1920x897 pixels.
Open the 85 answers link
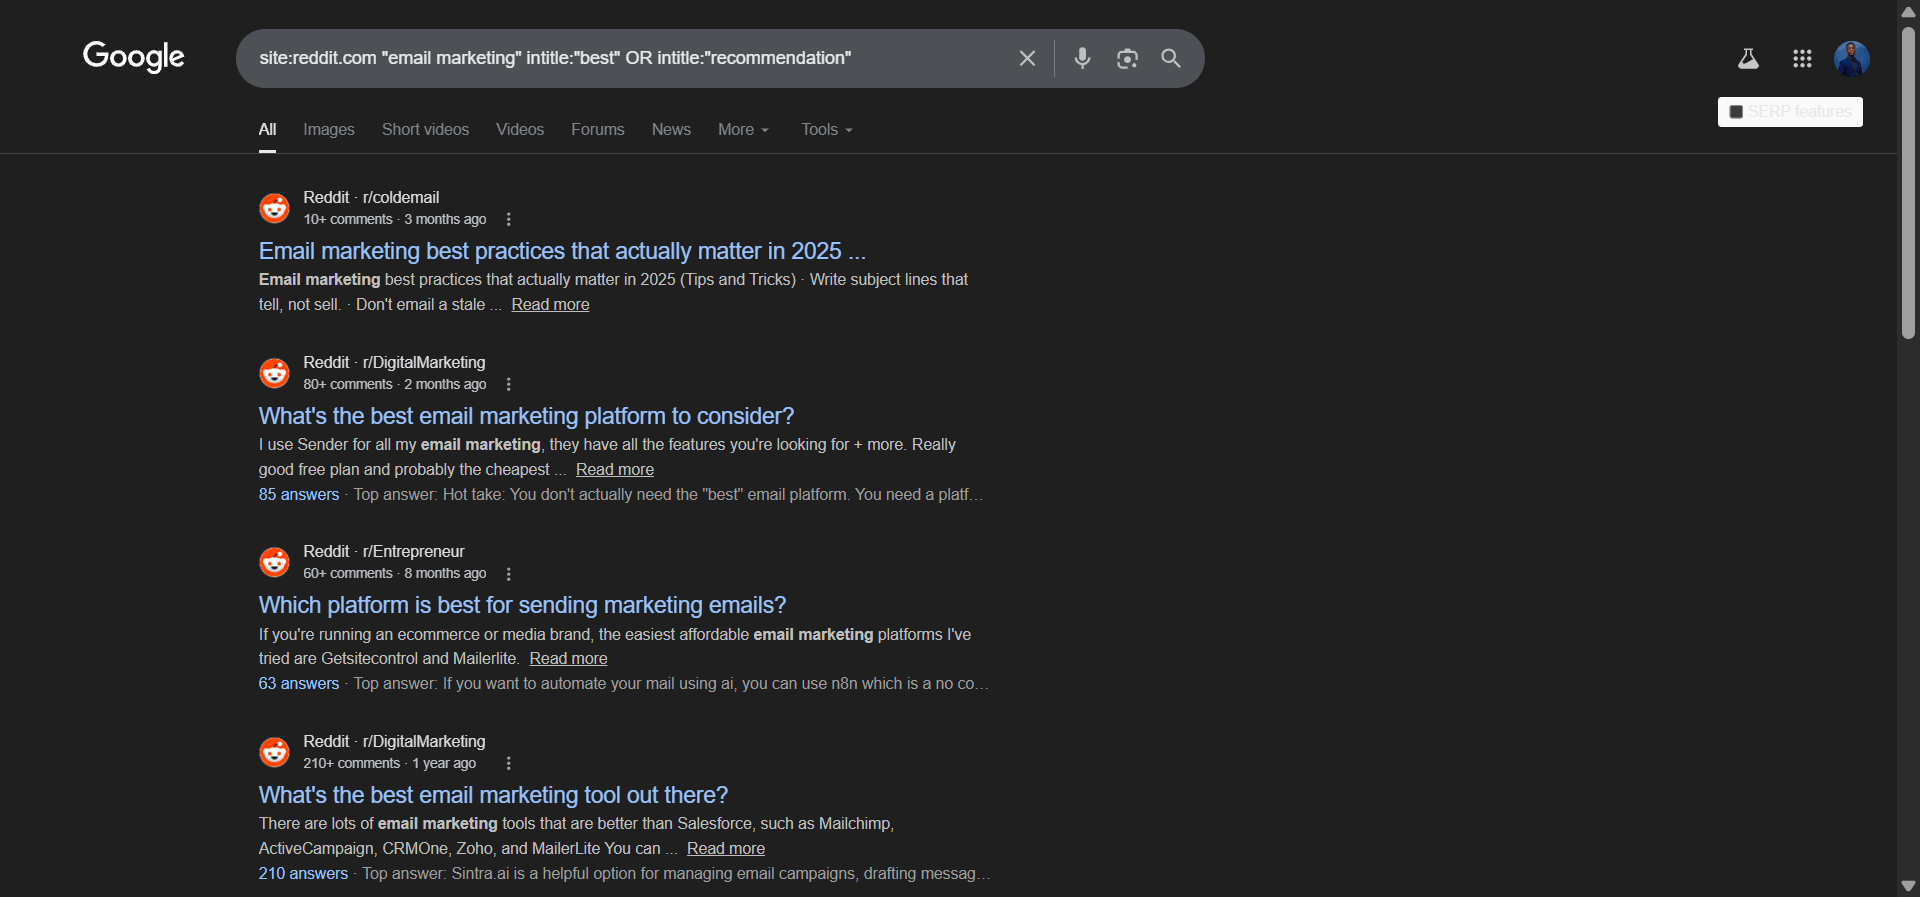[x=299, y=495]
